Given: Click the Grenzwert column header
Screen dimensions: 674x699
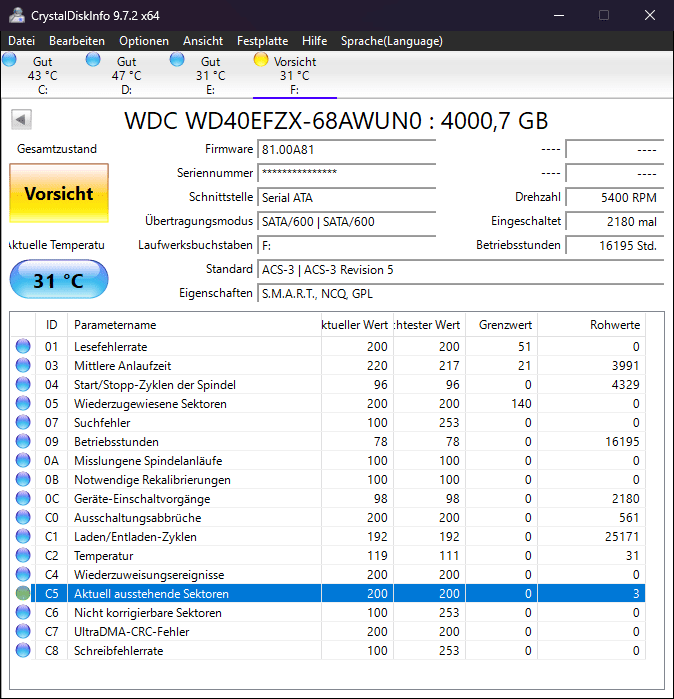Looking at the screenshot, I should coord(501,325).
